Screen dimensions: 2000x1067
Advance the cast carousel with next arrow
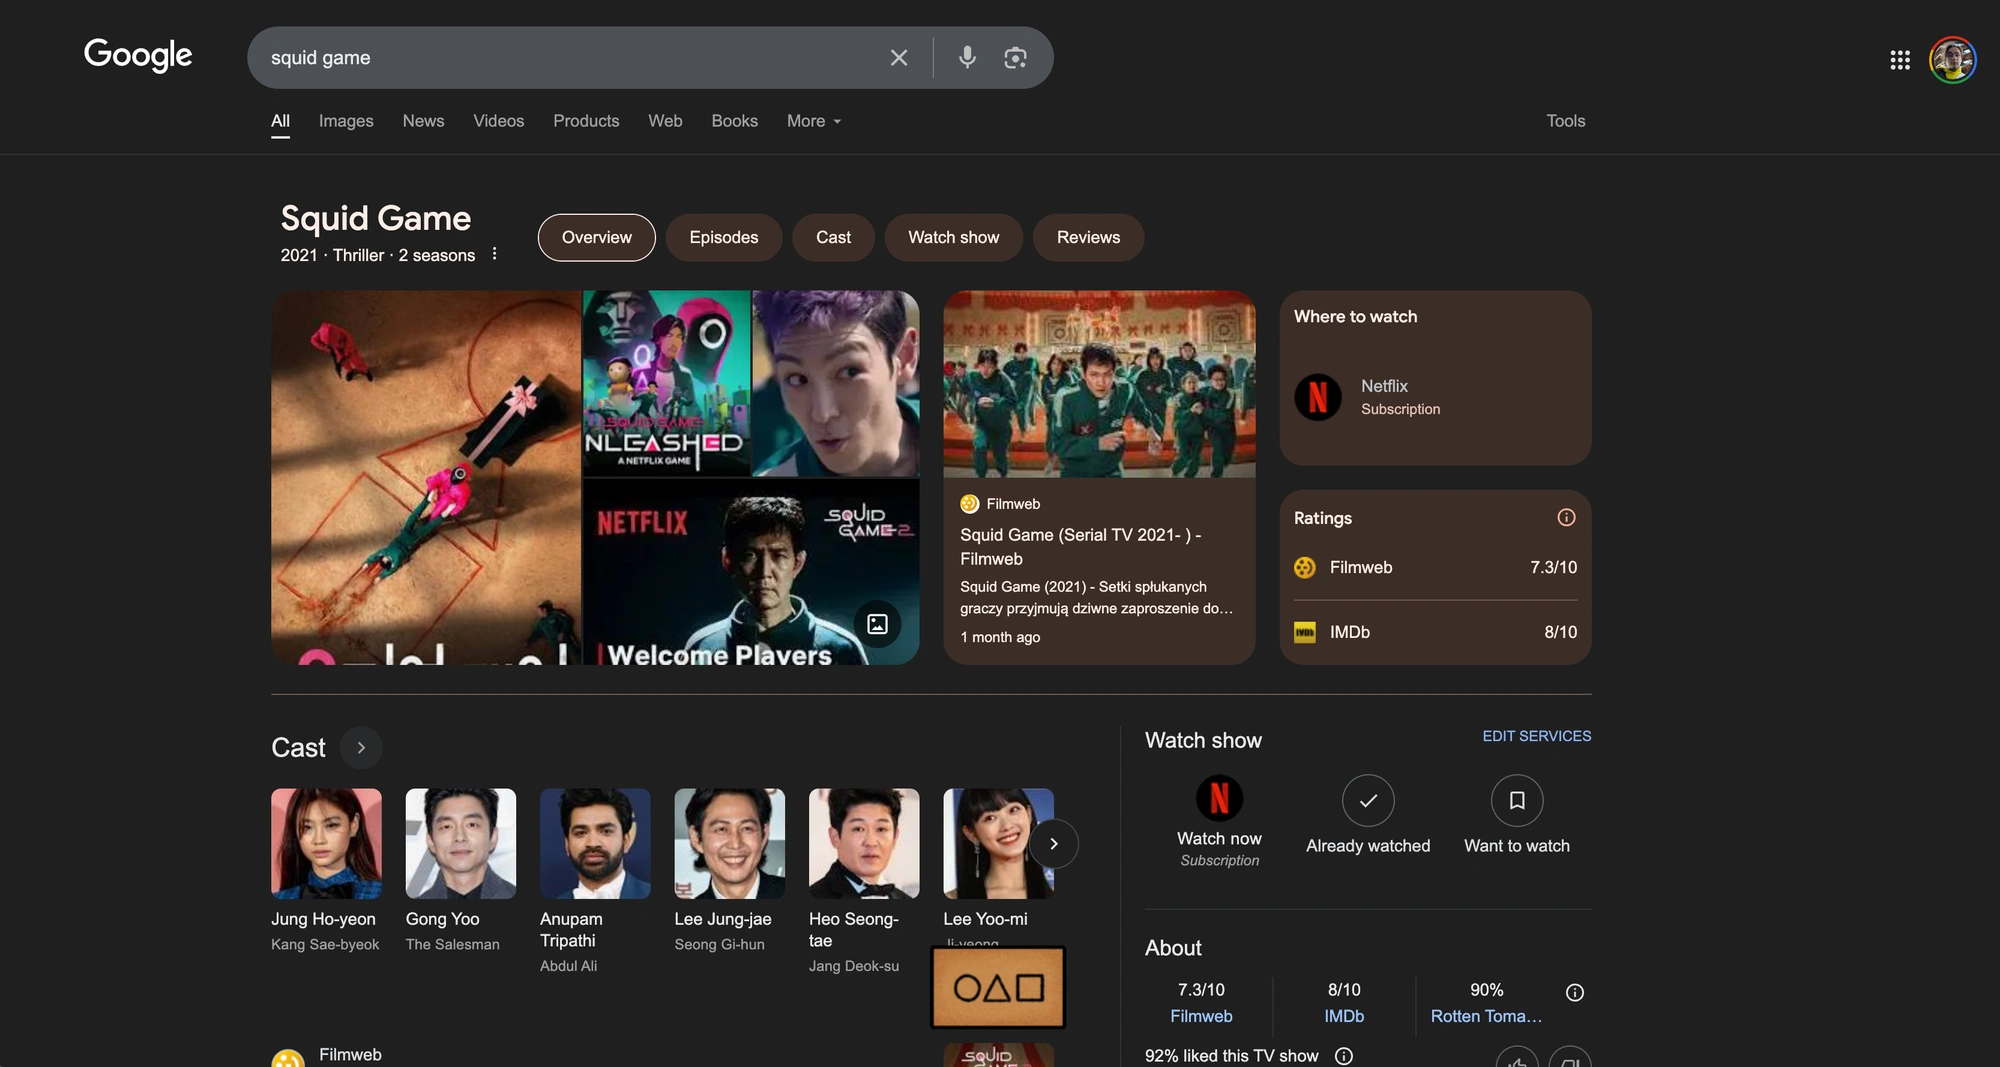coord(1053,844)
